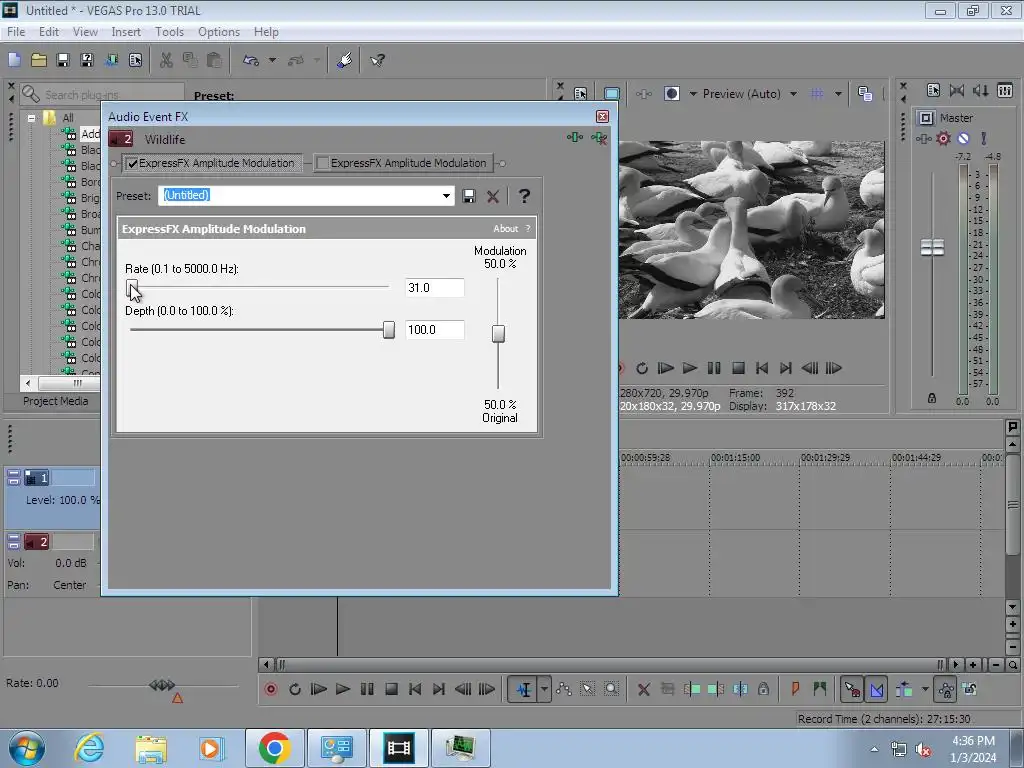Click the Open project folder icon
Screen dimensions: 1024x768
39,60
